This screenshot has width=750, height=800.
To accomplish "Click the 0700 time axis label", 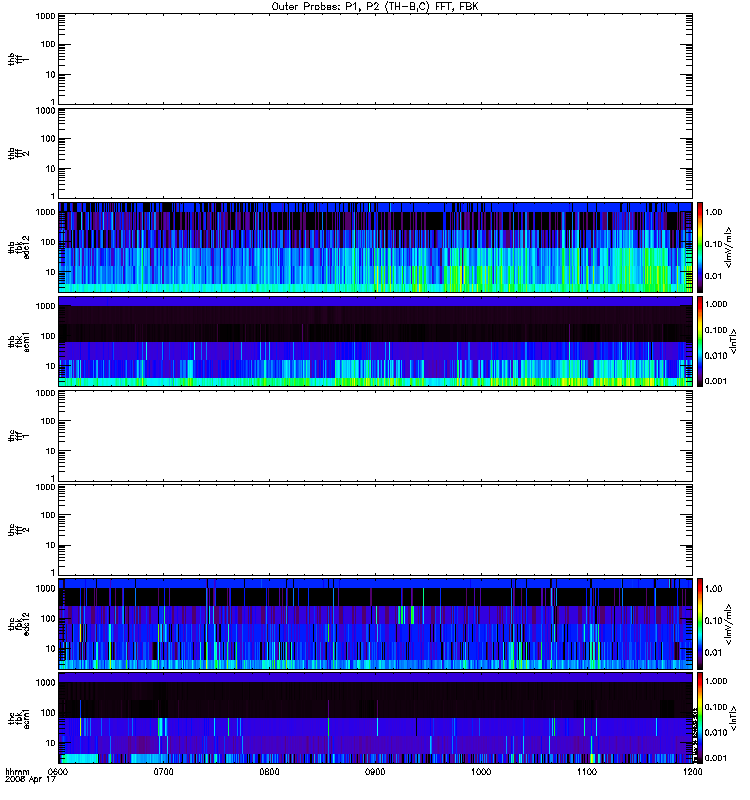I will point(163,772).
